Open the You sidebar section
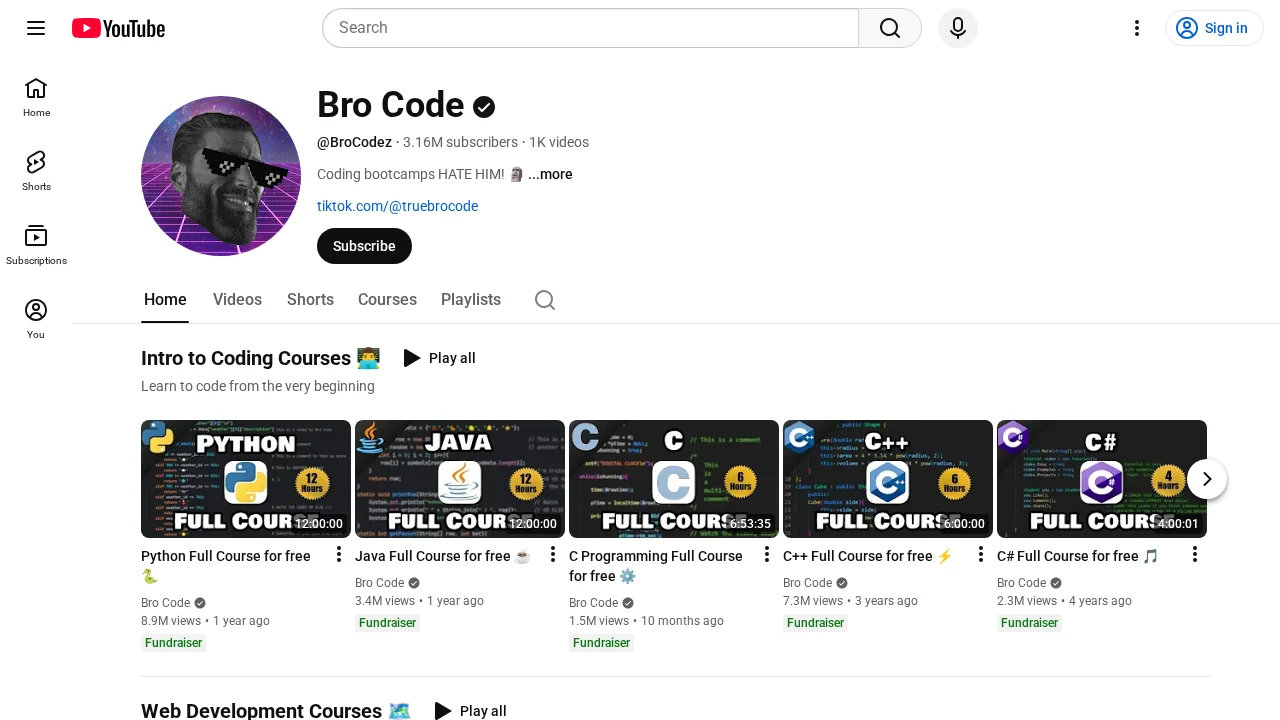 point(36,318)
